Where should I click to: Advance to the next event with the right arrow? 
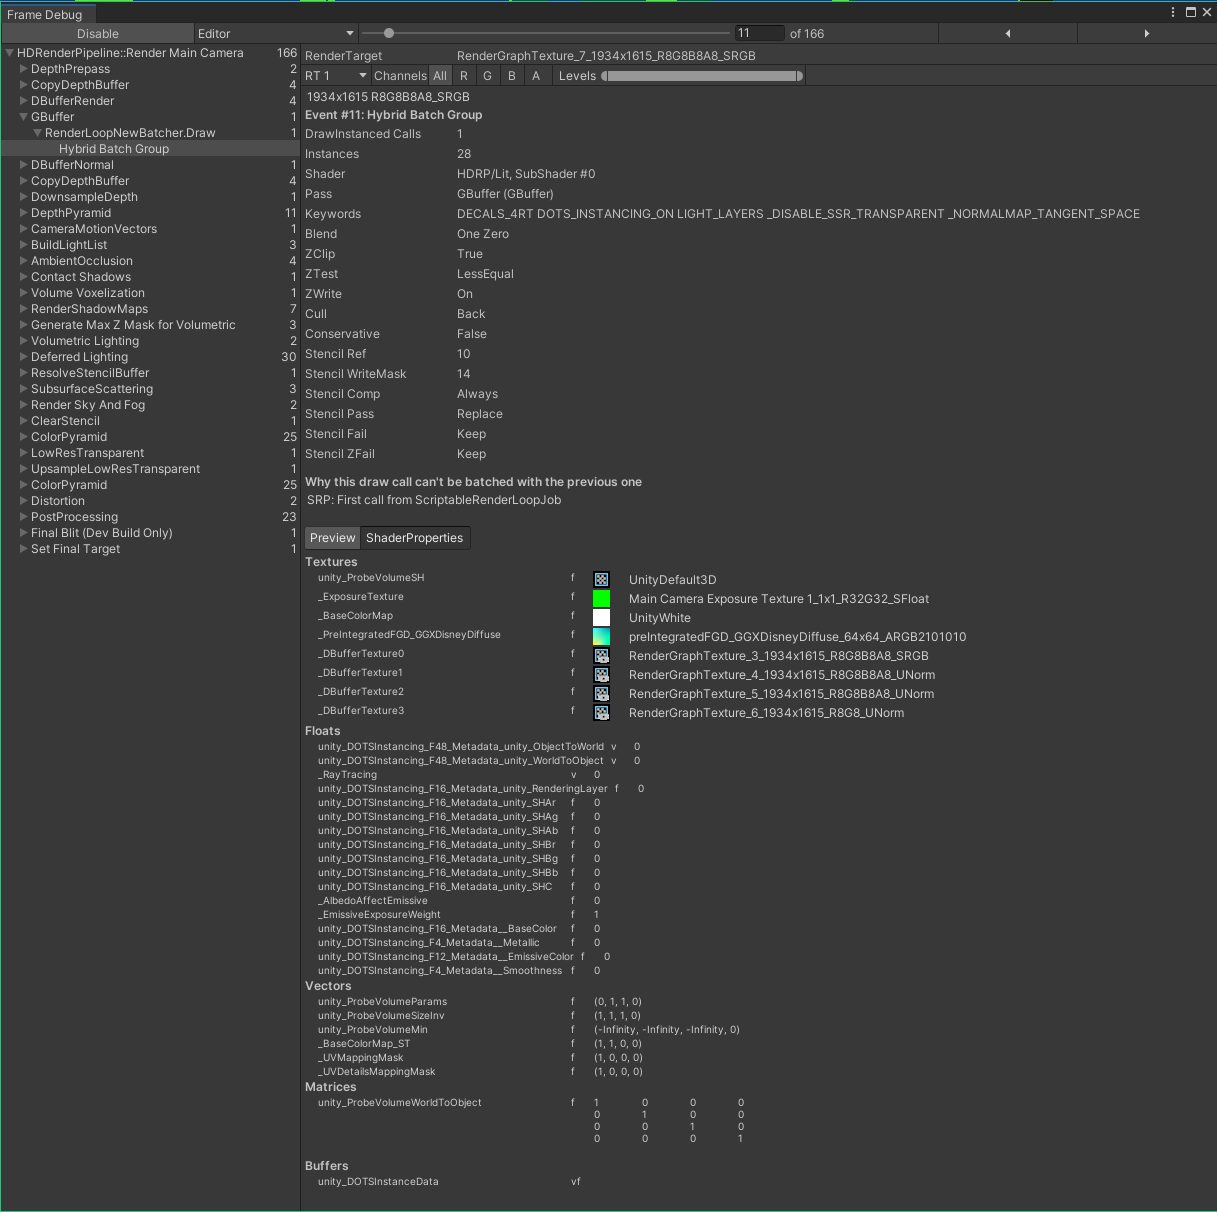pos(1146,32)
